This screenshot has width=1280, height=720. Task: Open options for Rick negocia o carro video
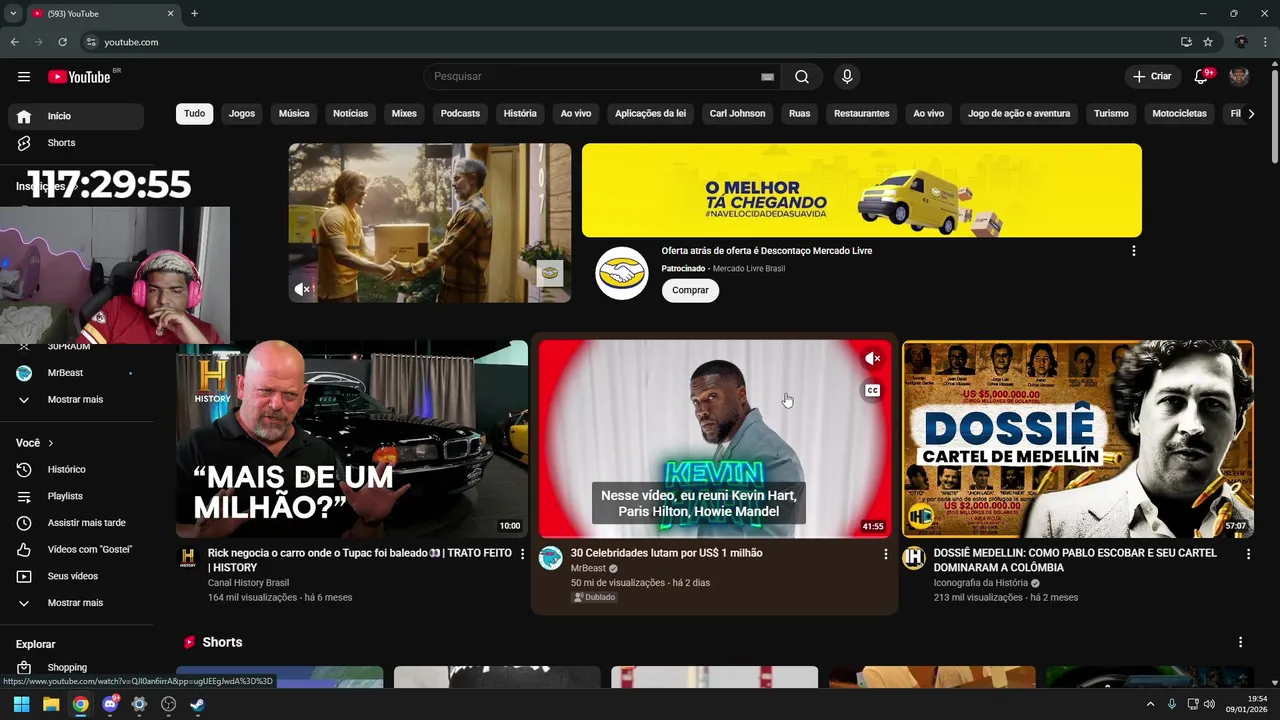522,554
